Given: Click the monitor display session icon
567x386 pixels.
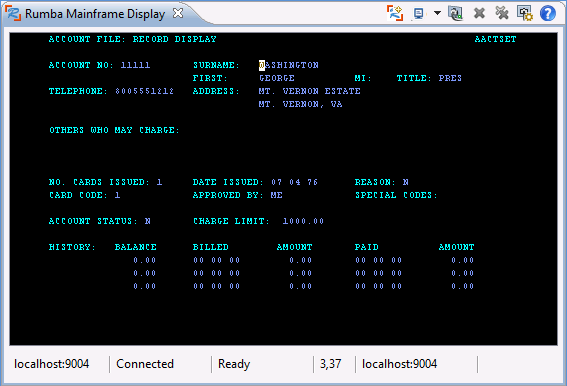Looking at the screenshot, I should pos(419,14).
